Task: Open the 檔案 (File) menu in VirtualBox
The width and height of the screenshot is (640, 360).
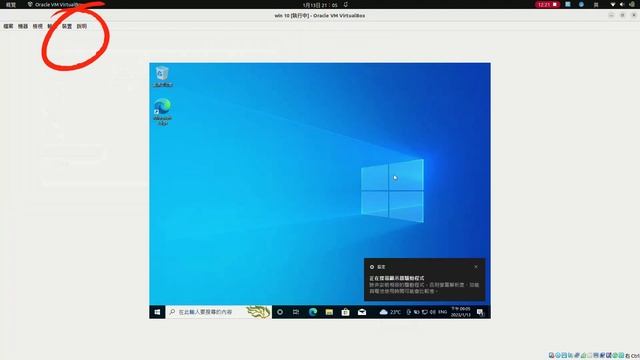Action: point(8,26)
